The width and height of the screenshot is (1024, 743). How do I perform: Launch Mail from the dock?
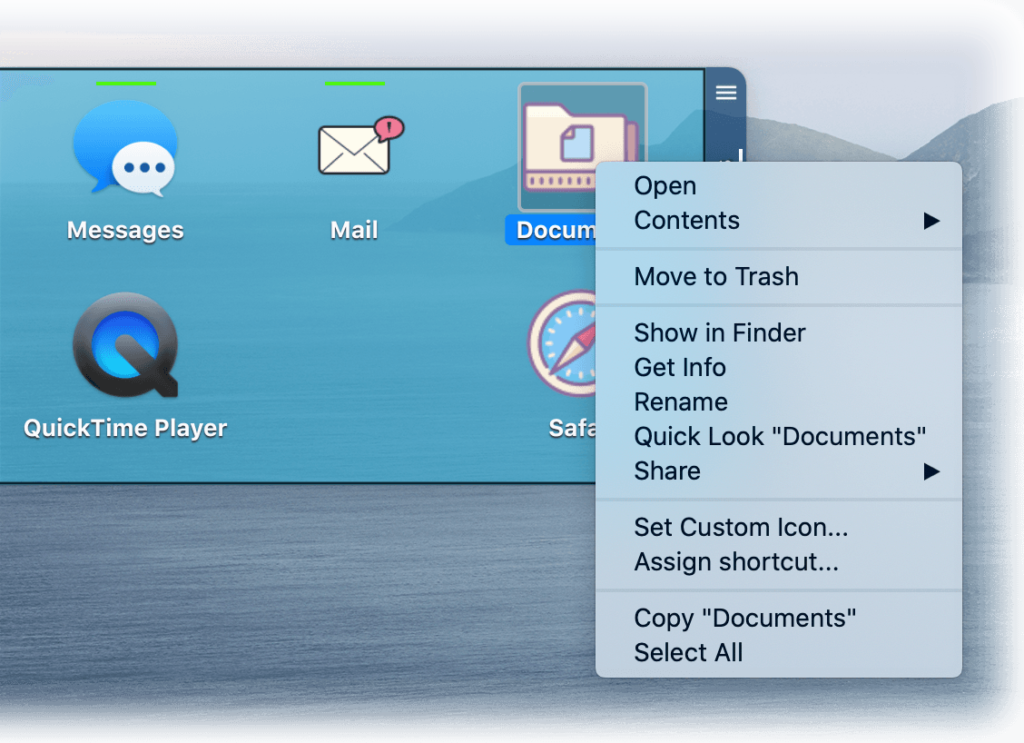point(355,150)
